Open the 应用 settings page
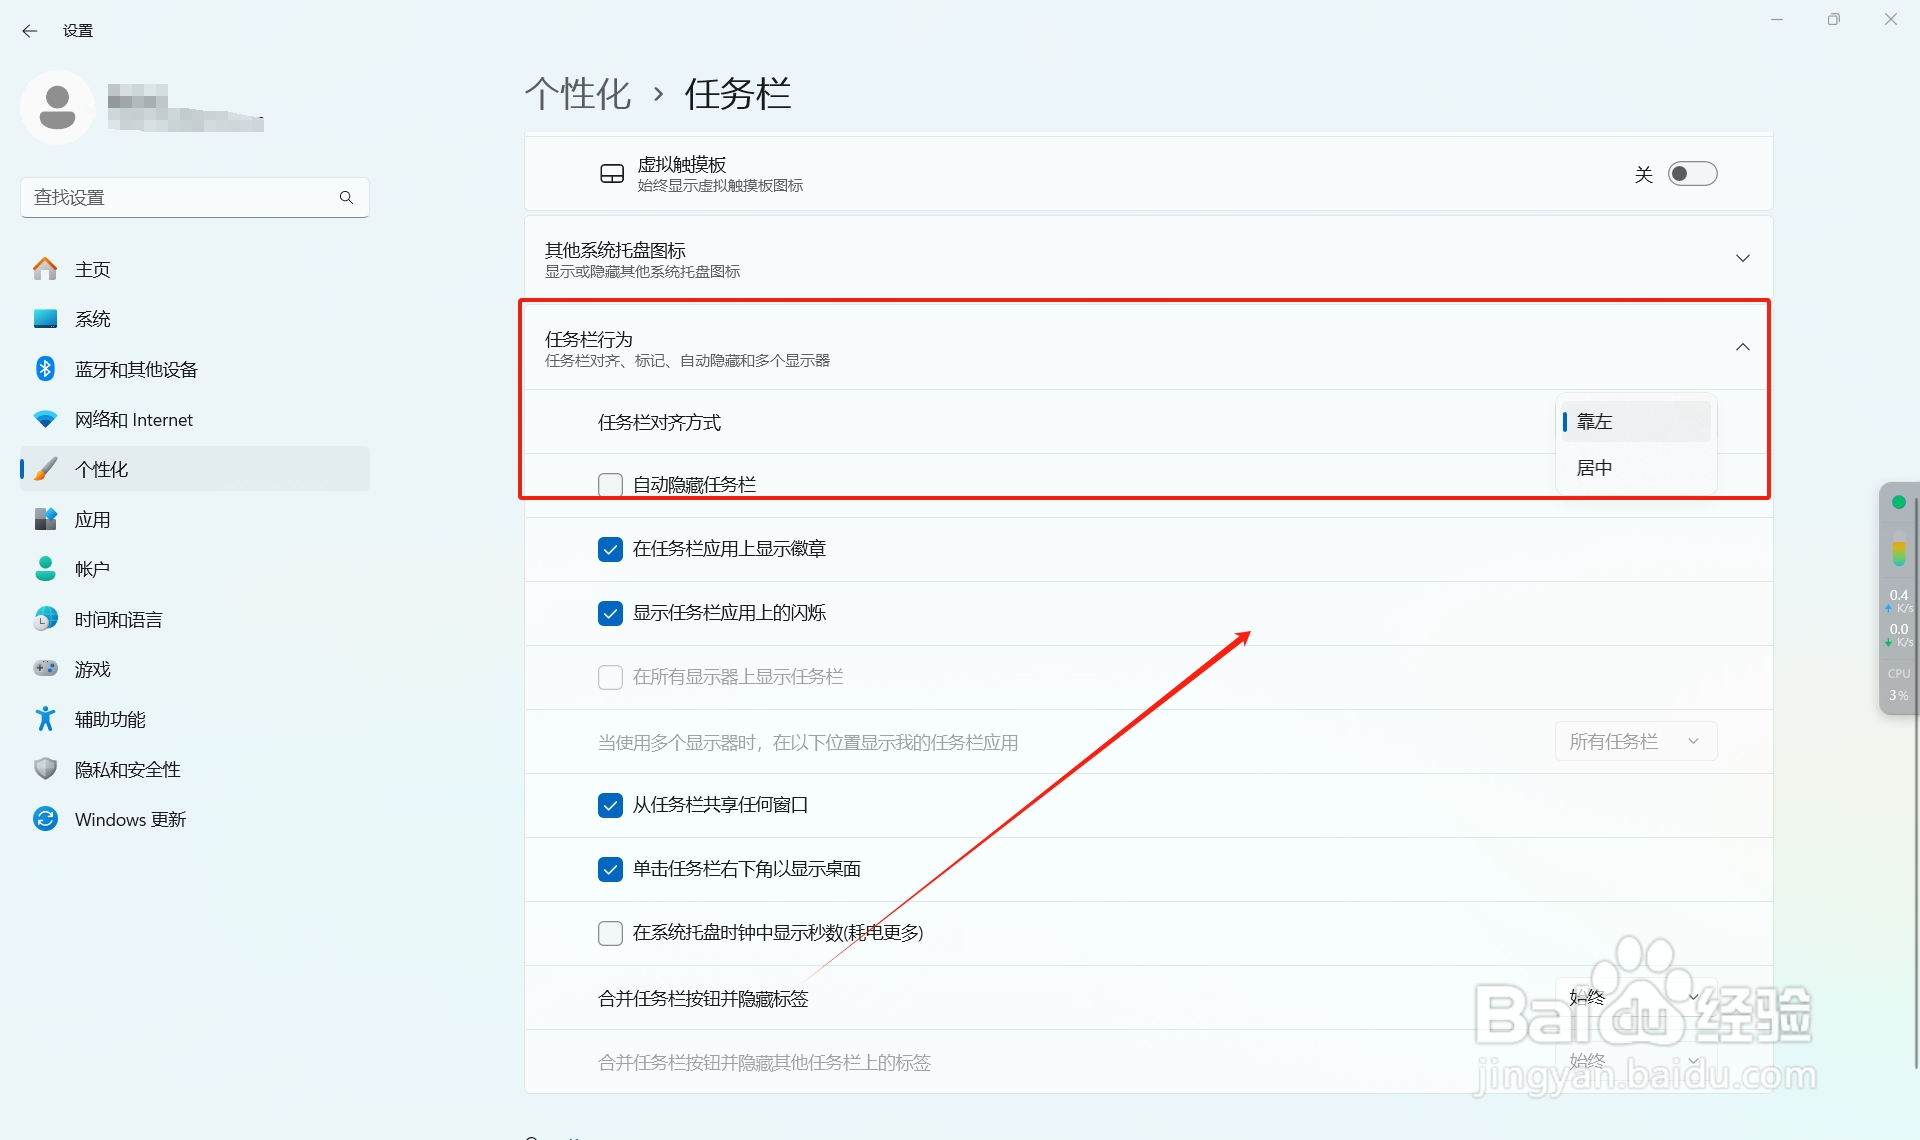 coord(93,518)
